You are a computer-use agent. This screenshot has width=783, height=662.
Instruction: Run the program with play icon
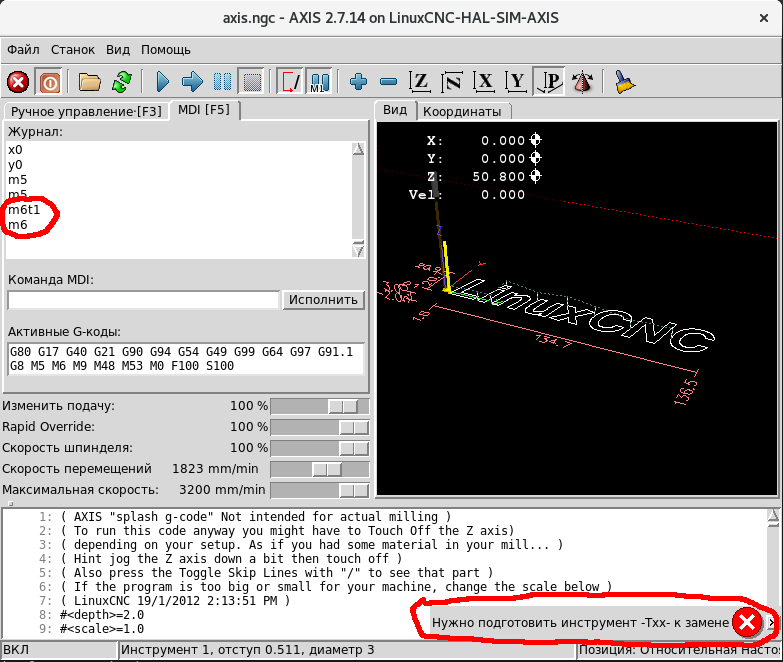coord(162,82)
